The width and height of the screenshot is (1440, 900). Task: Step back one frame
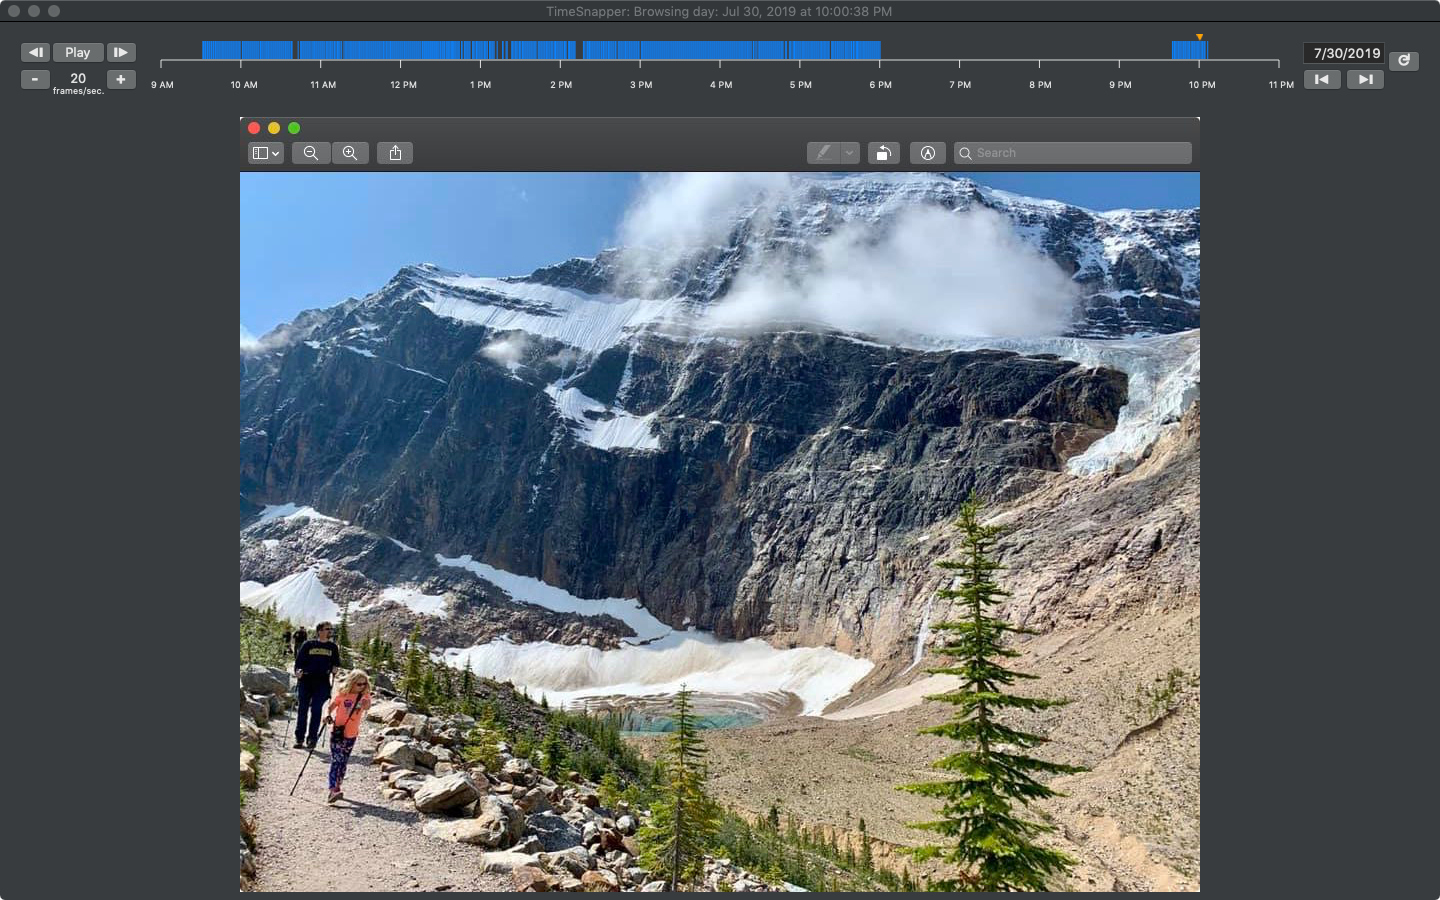point(35,52)
